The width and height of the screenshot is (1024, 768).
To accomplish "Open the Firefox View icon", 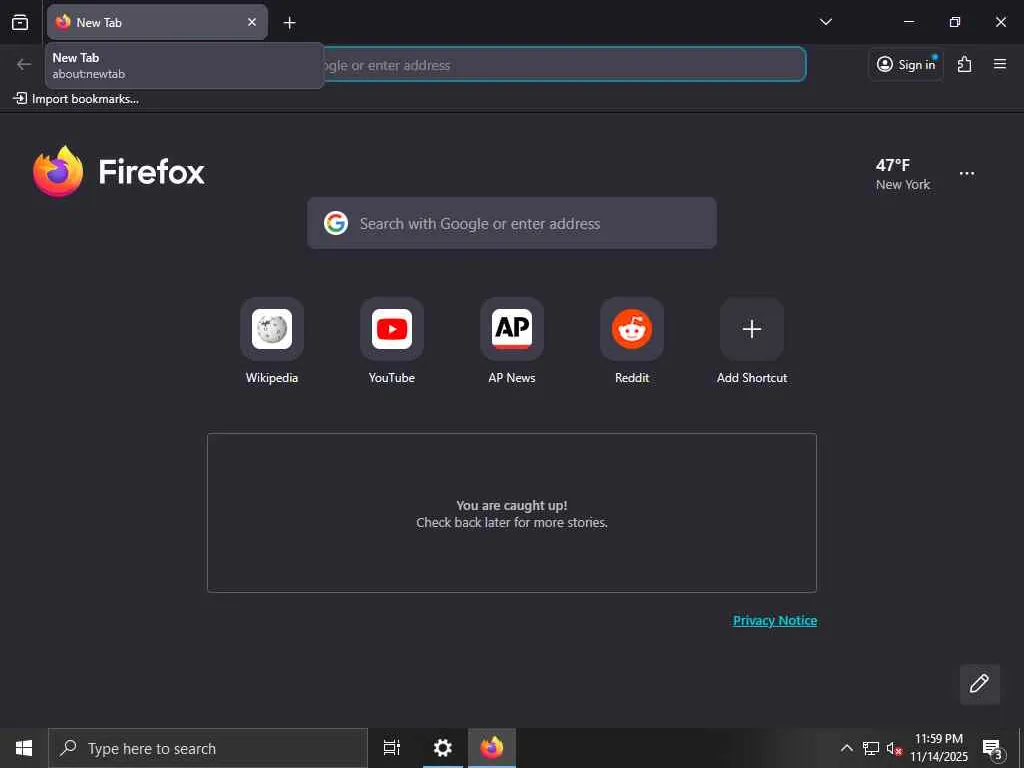I will tap(20, 22).
